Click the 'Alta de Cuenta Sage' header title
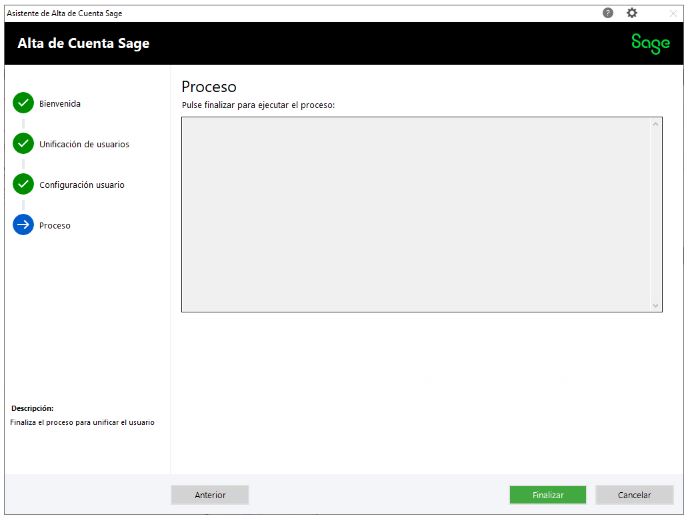691x520 pixels. coord(83,43)
